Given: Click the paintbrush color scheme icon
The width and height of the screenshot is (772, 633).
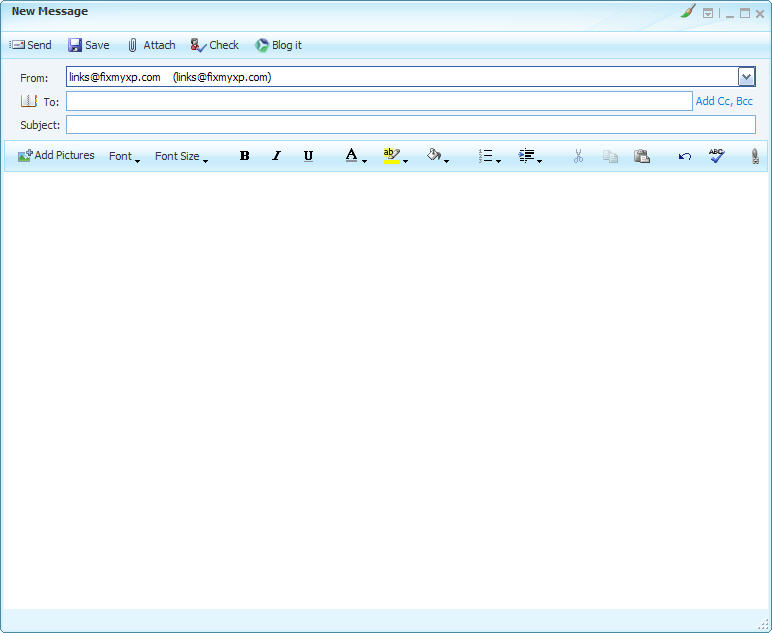Looking at the screenshot, I should point(688,11).
